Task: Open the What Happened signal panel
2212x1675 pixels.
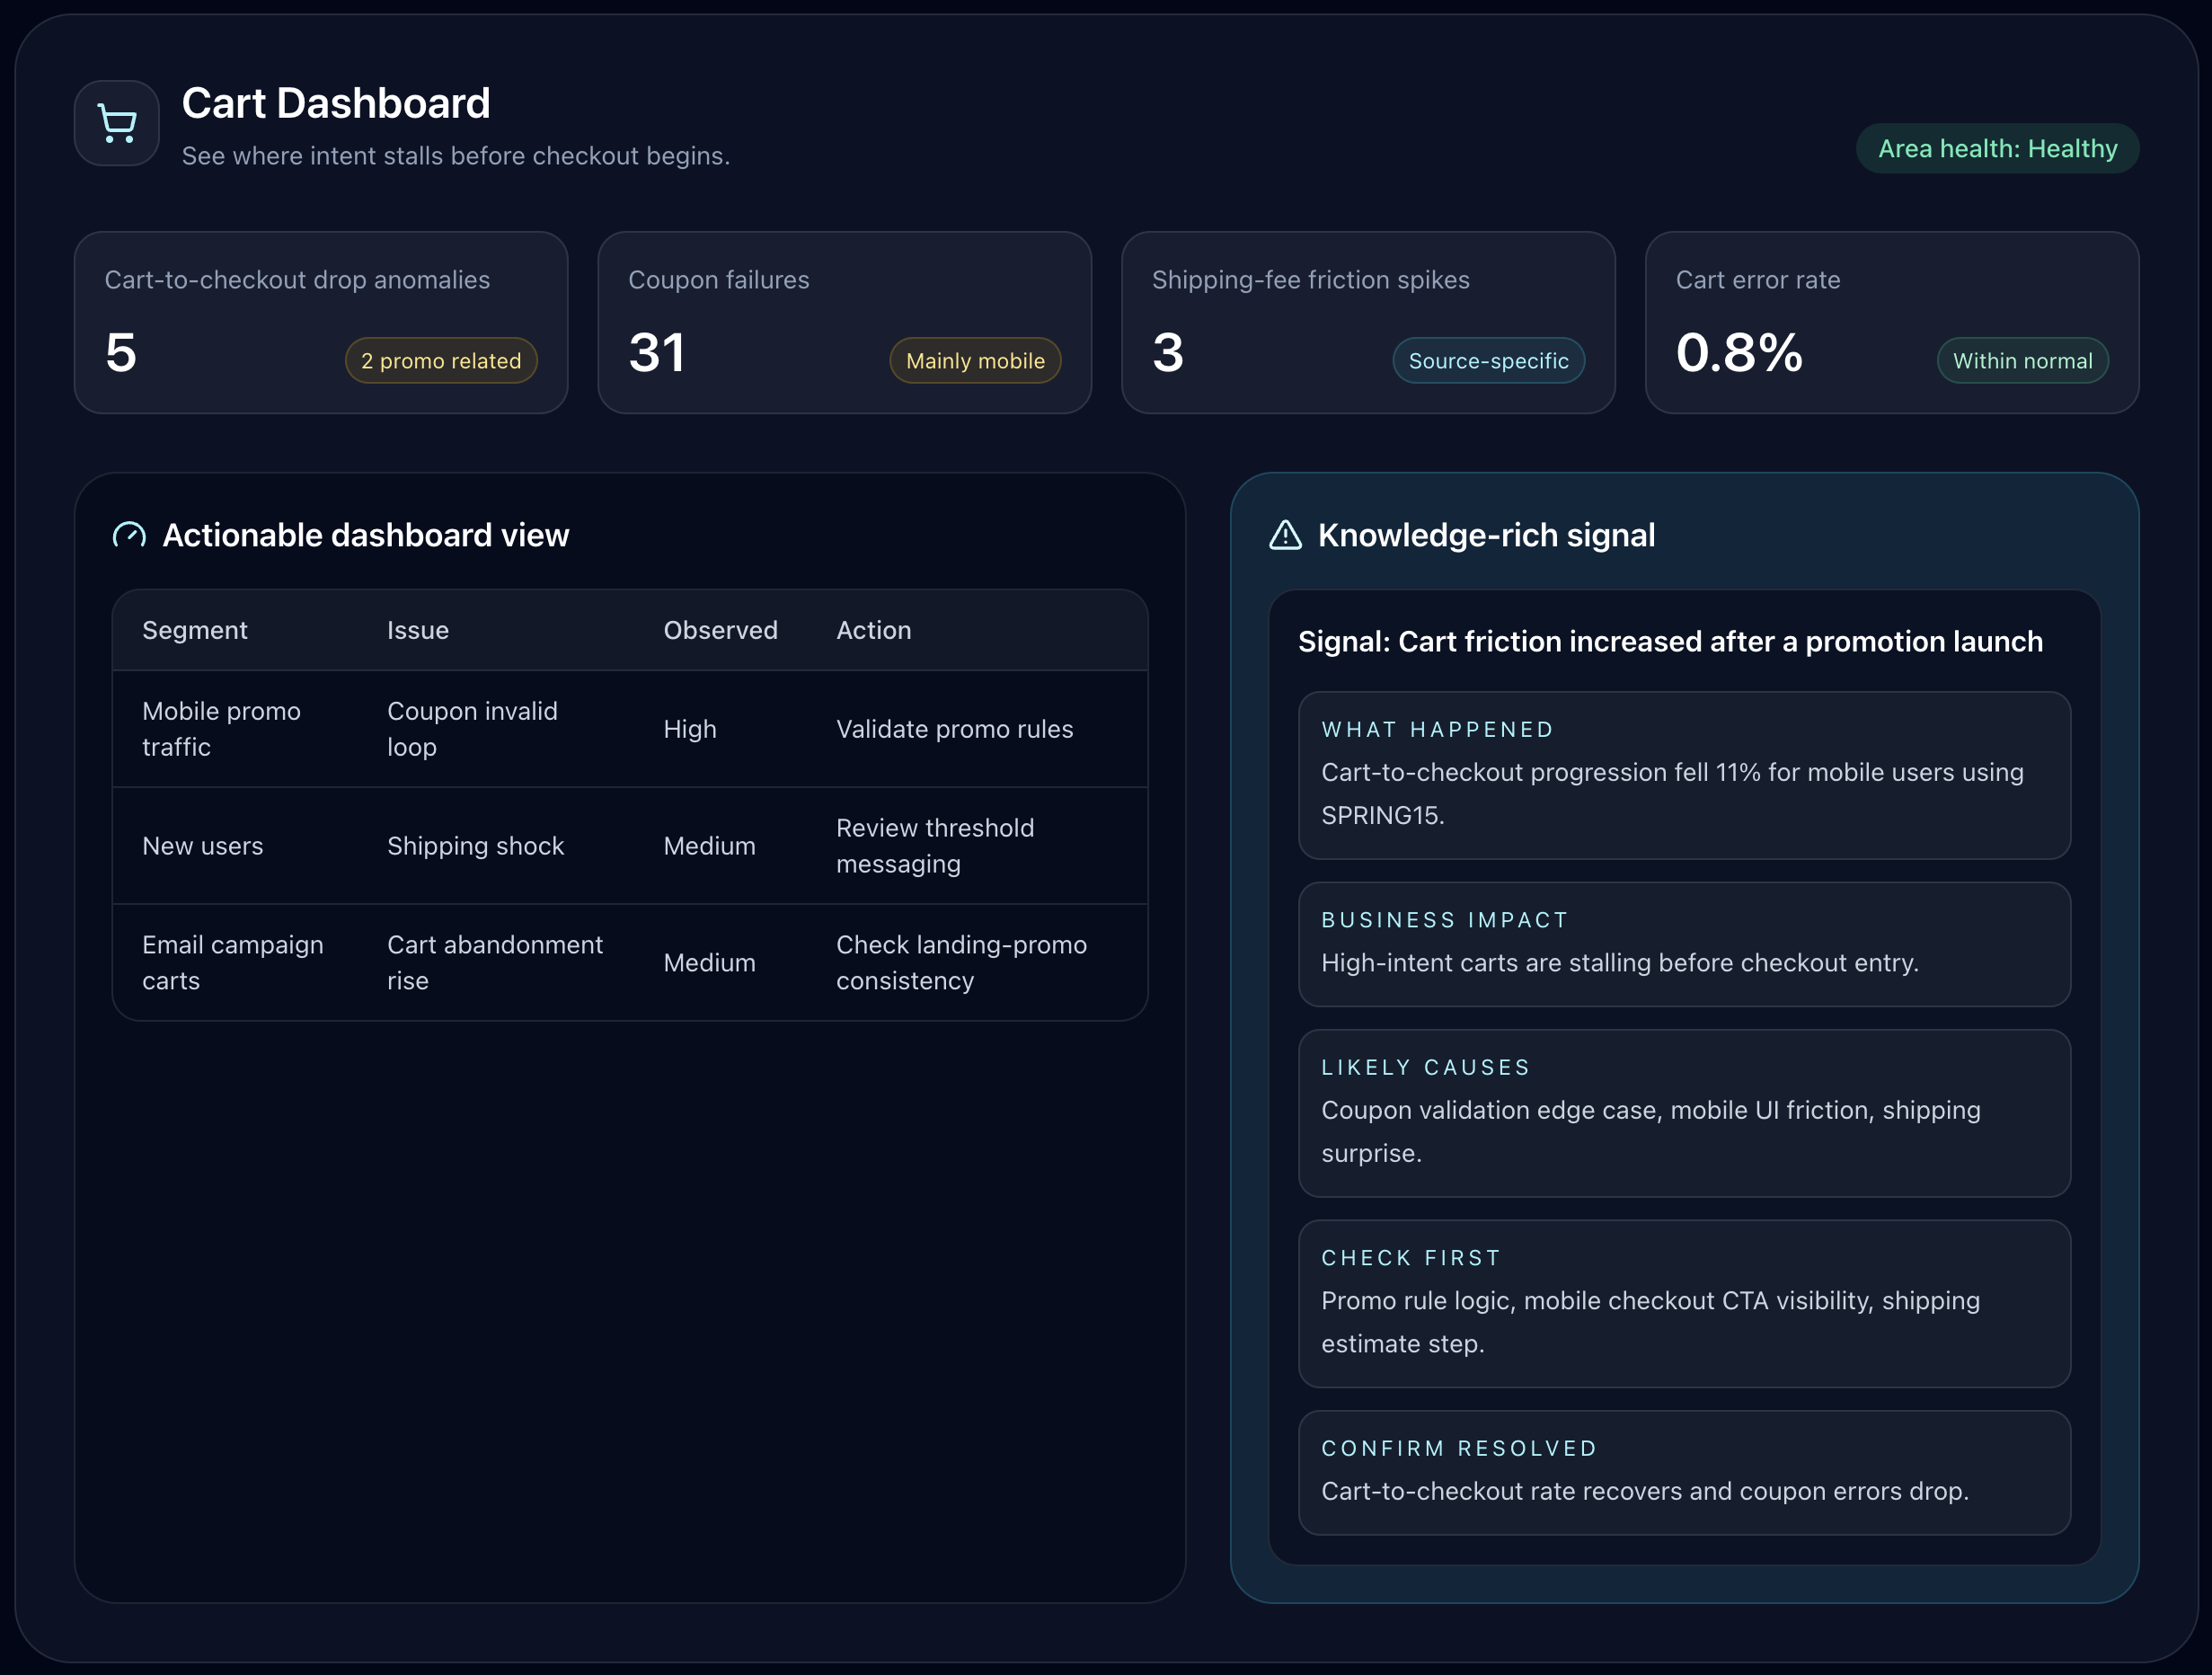Action: (x=1683, y=774)
